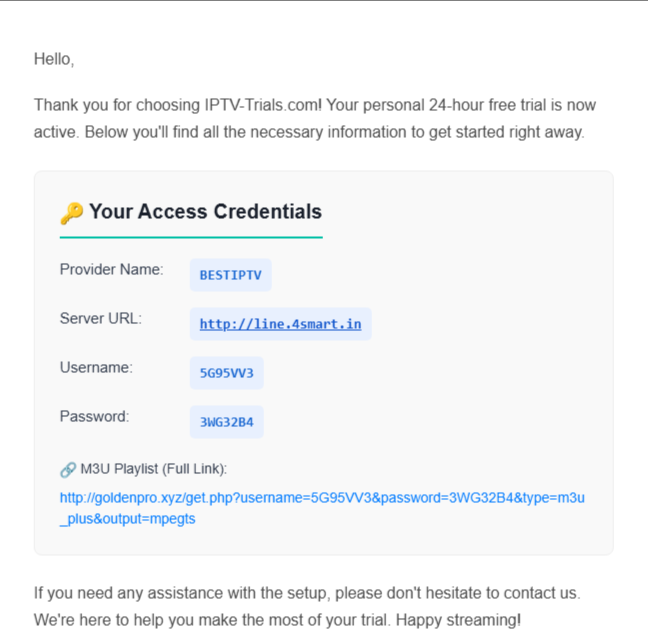Click the BESTIPTV provider name value

click(x=231, y=275)
